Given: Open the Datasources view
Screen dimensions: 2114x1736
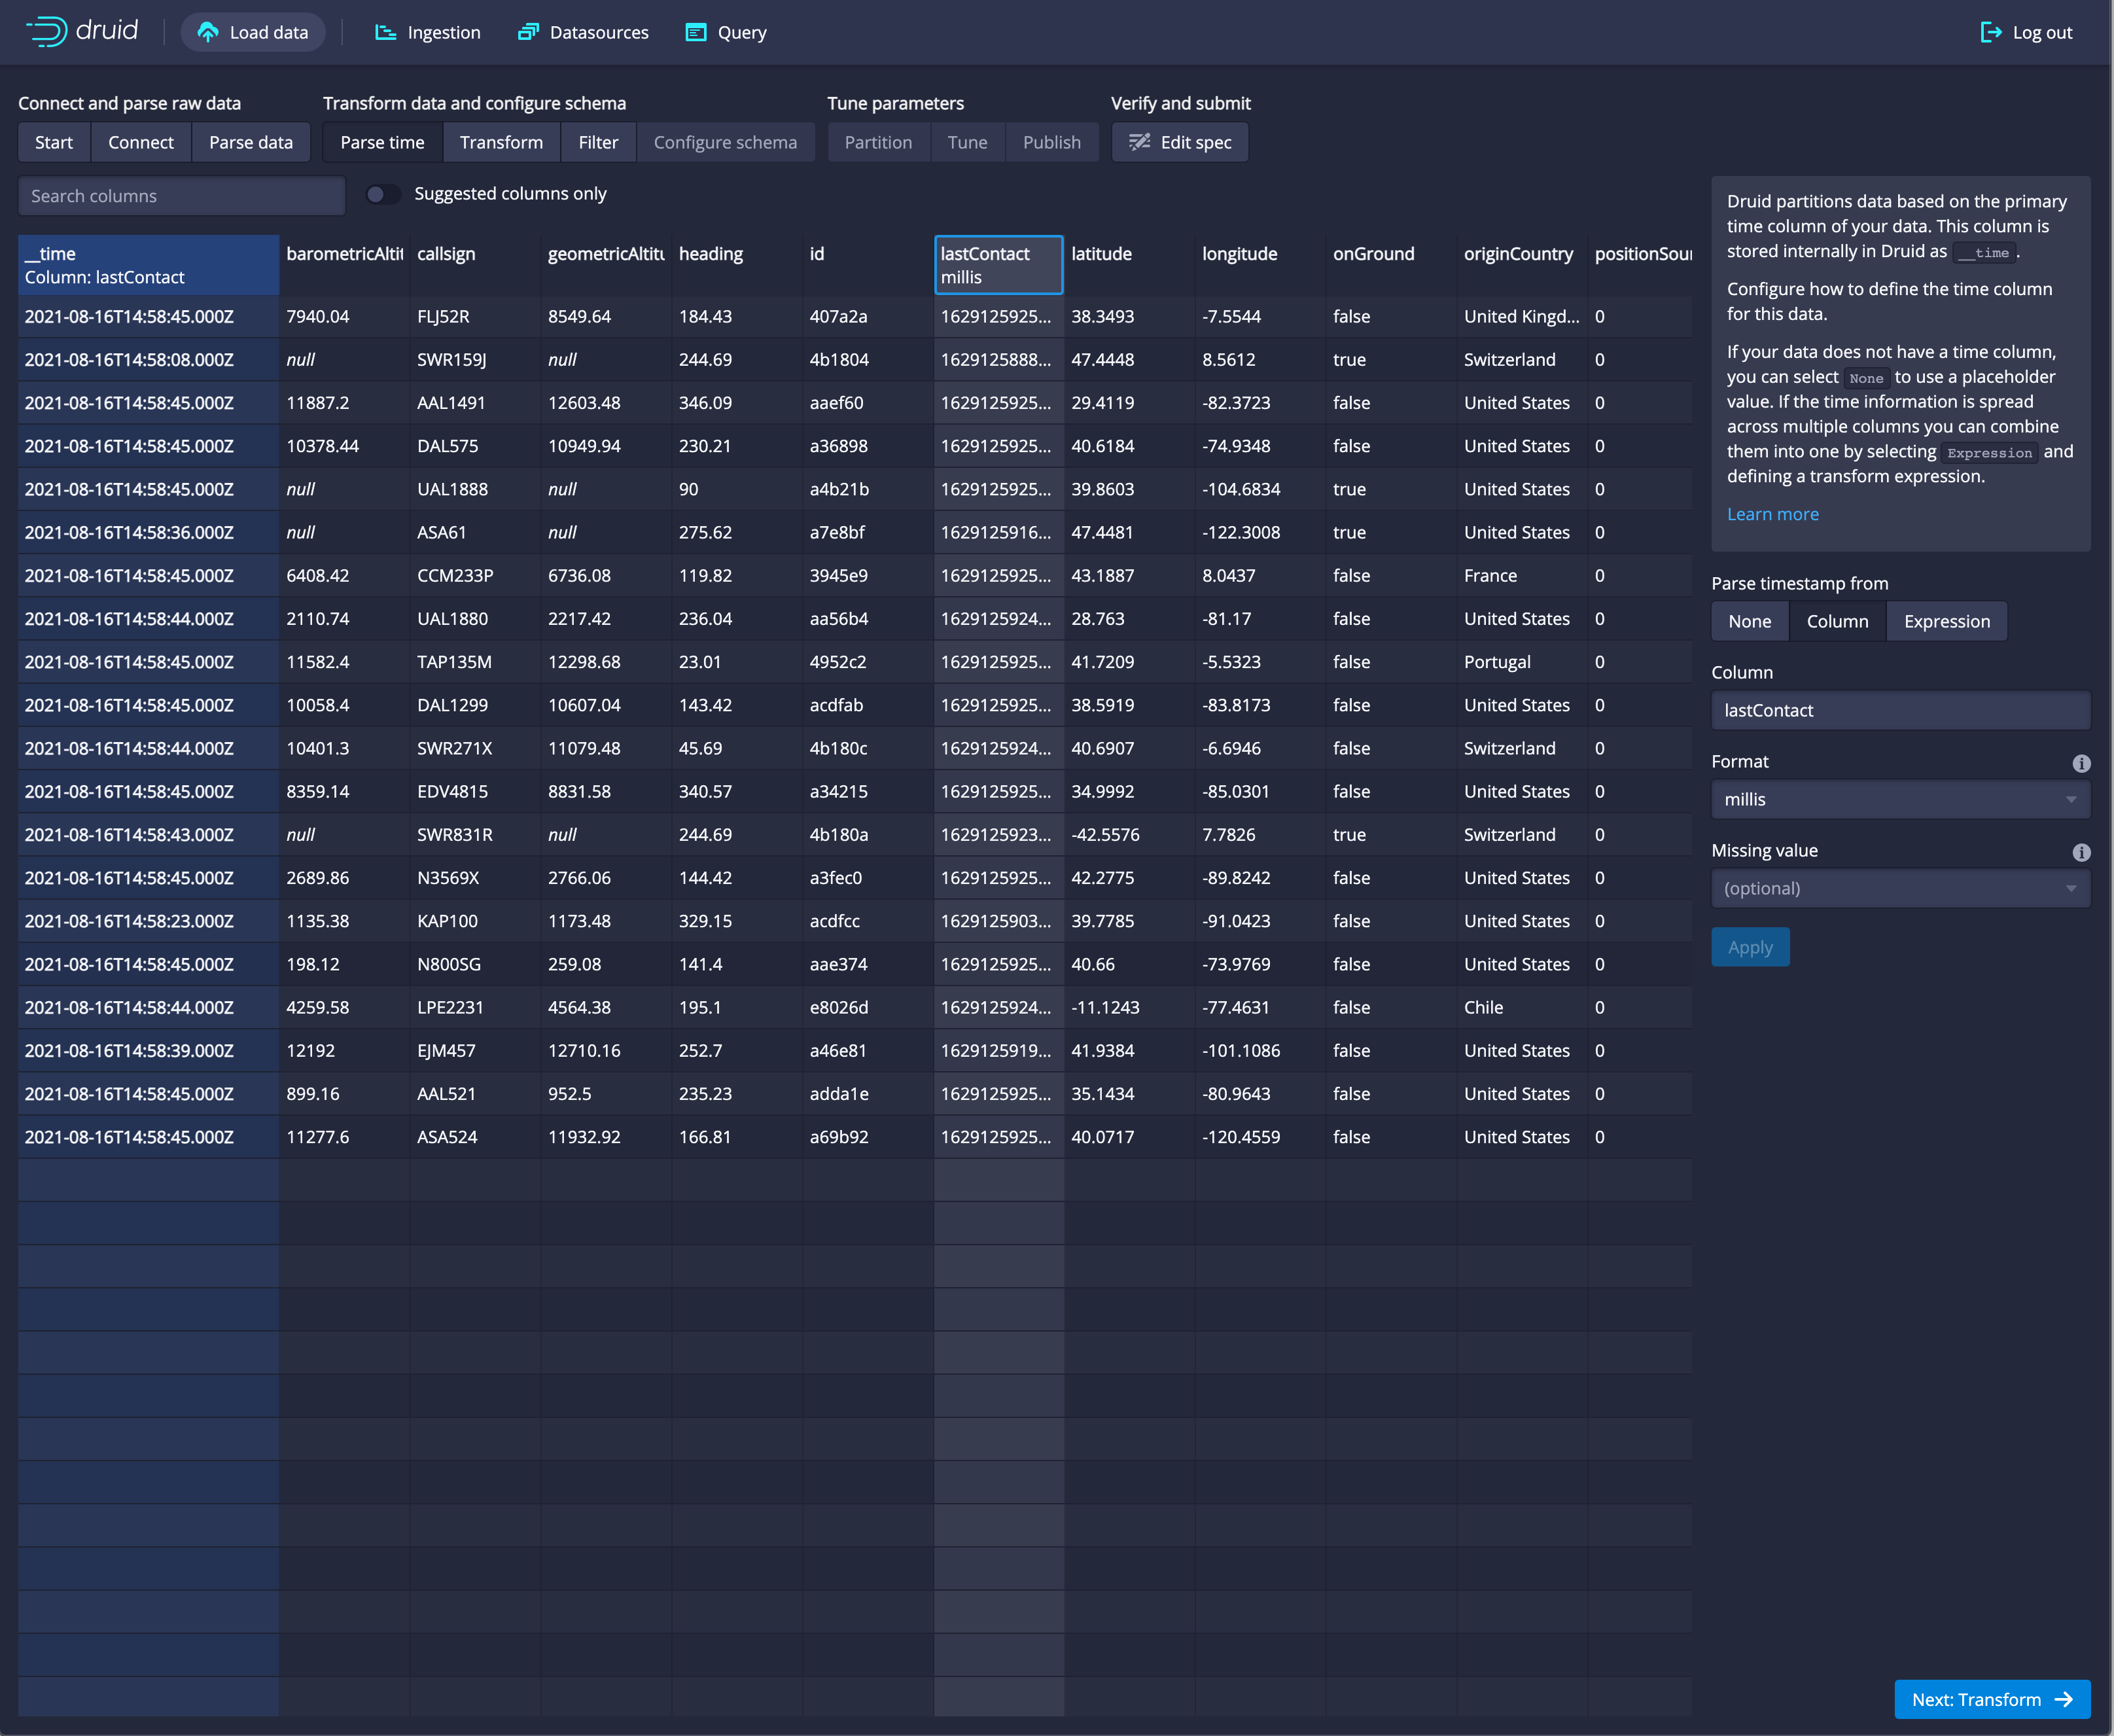Looking at the screenshot, I should [x=583, y=32].
